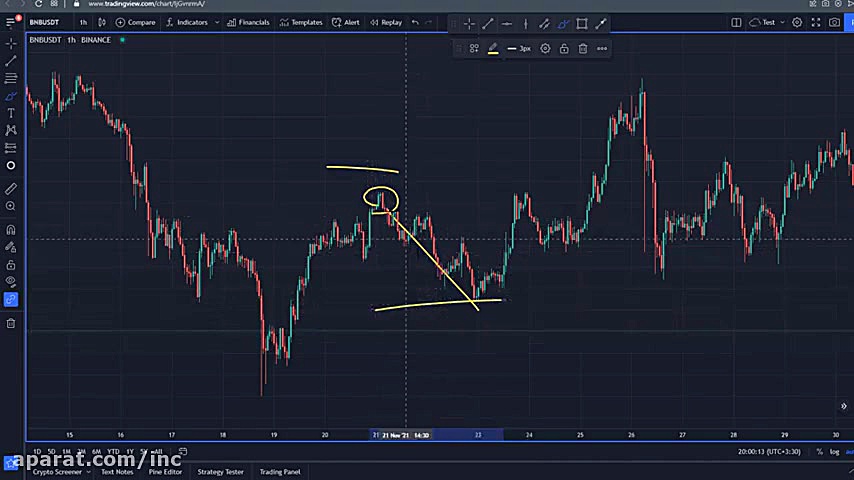The height and width of the screenshot is (480, 854).
Task: Change the BNBUSDT symbol in top bar
Action: [x=44, y=22]
